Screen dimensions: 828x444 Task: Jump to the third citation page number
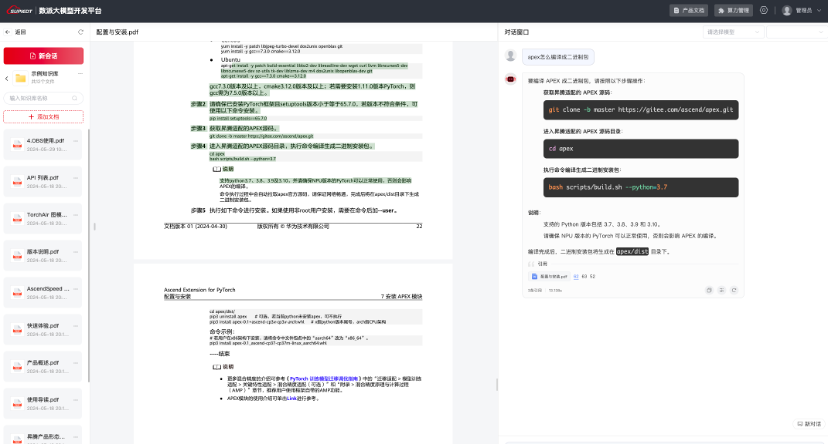click(x=592, y=276)
